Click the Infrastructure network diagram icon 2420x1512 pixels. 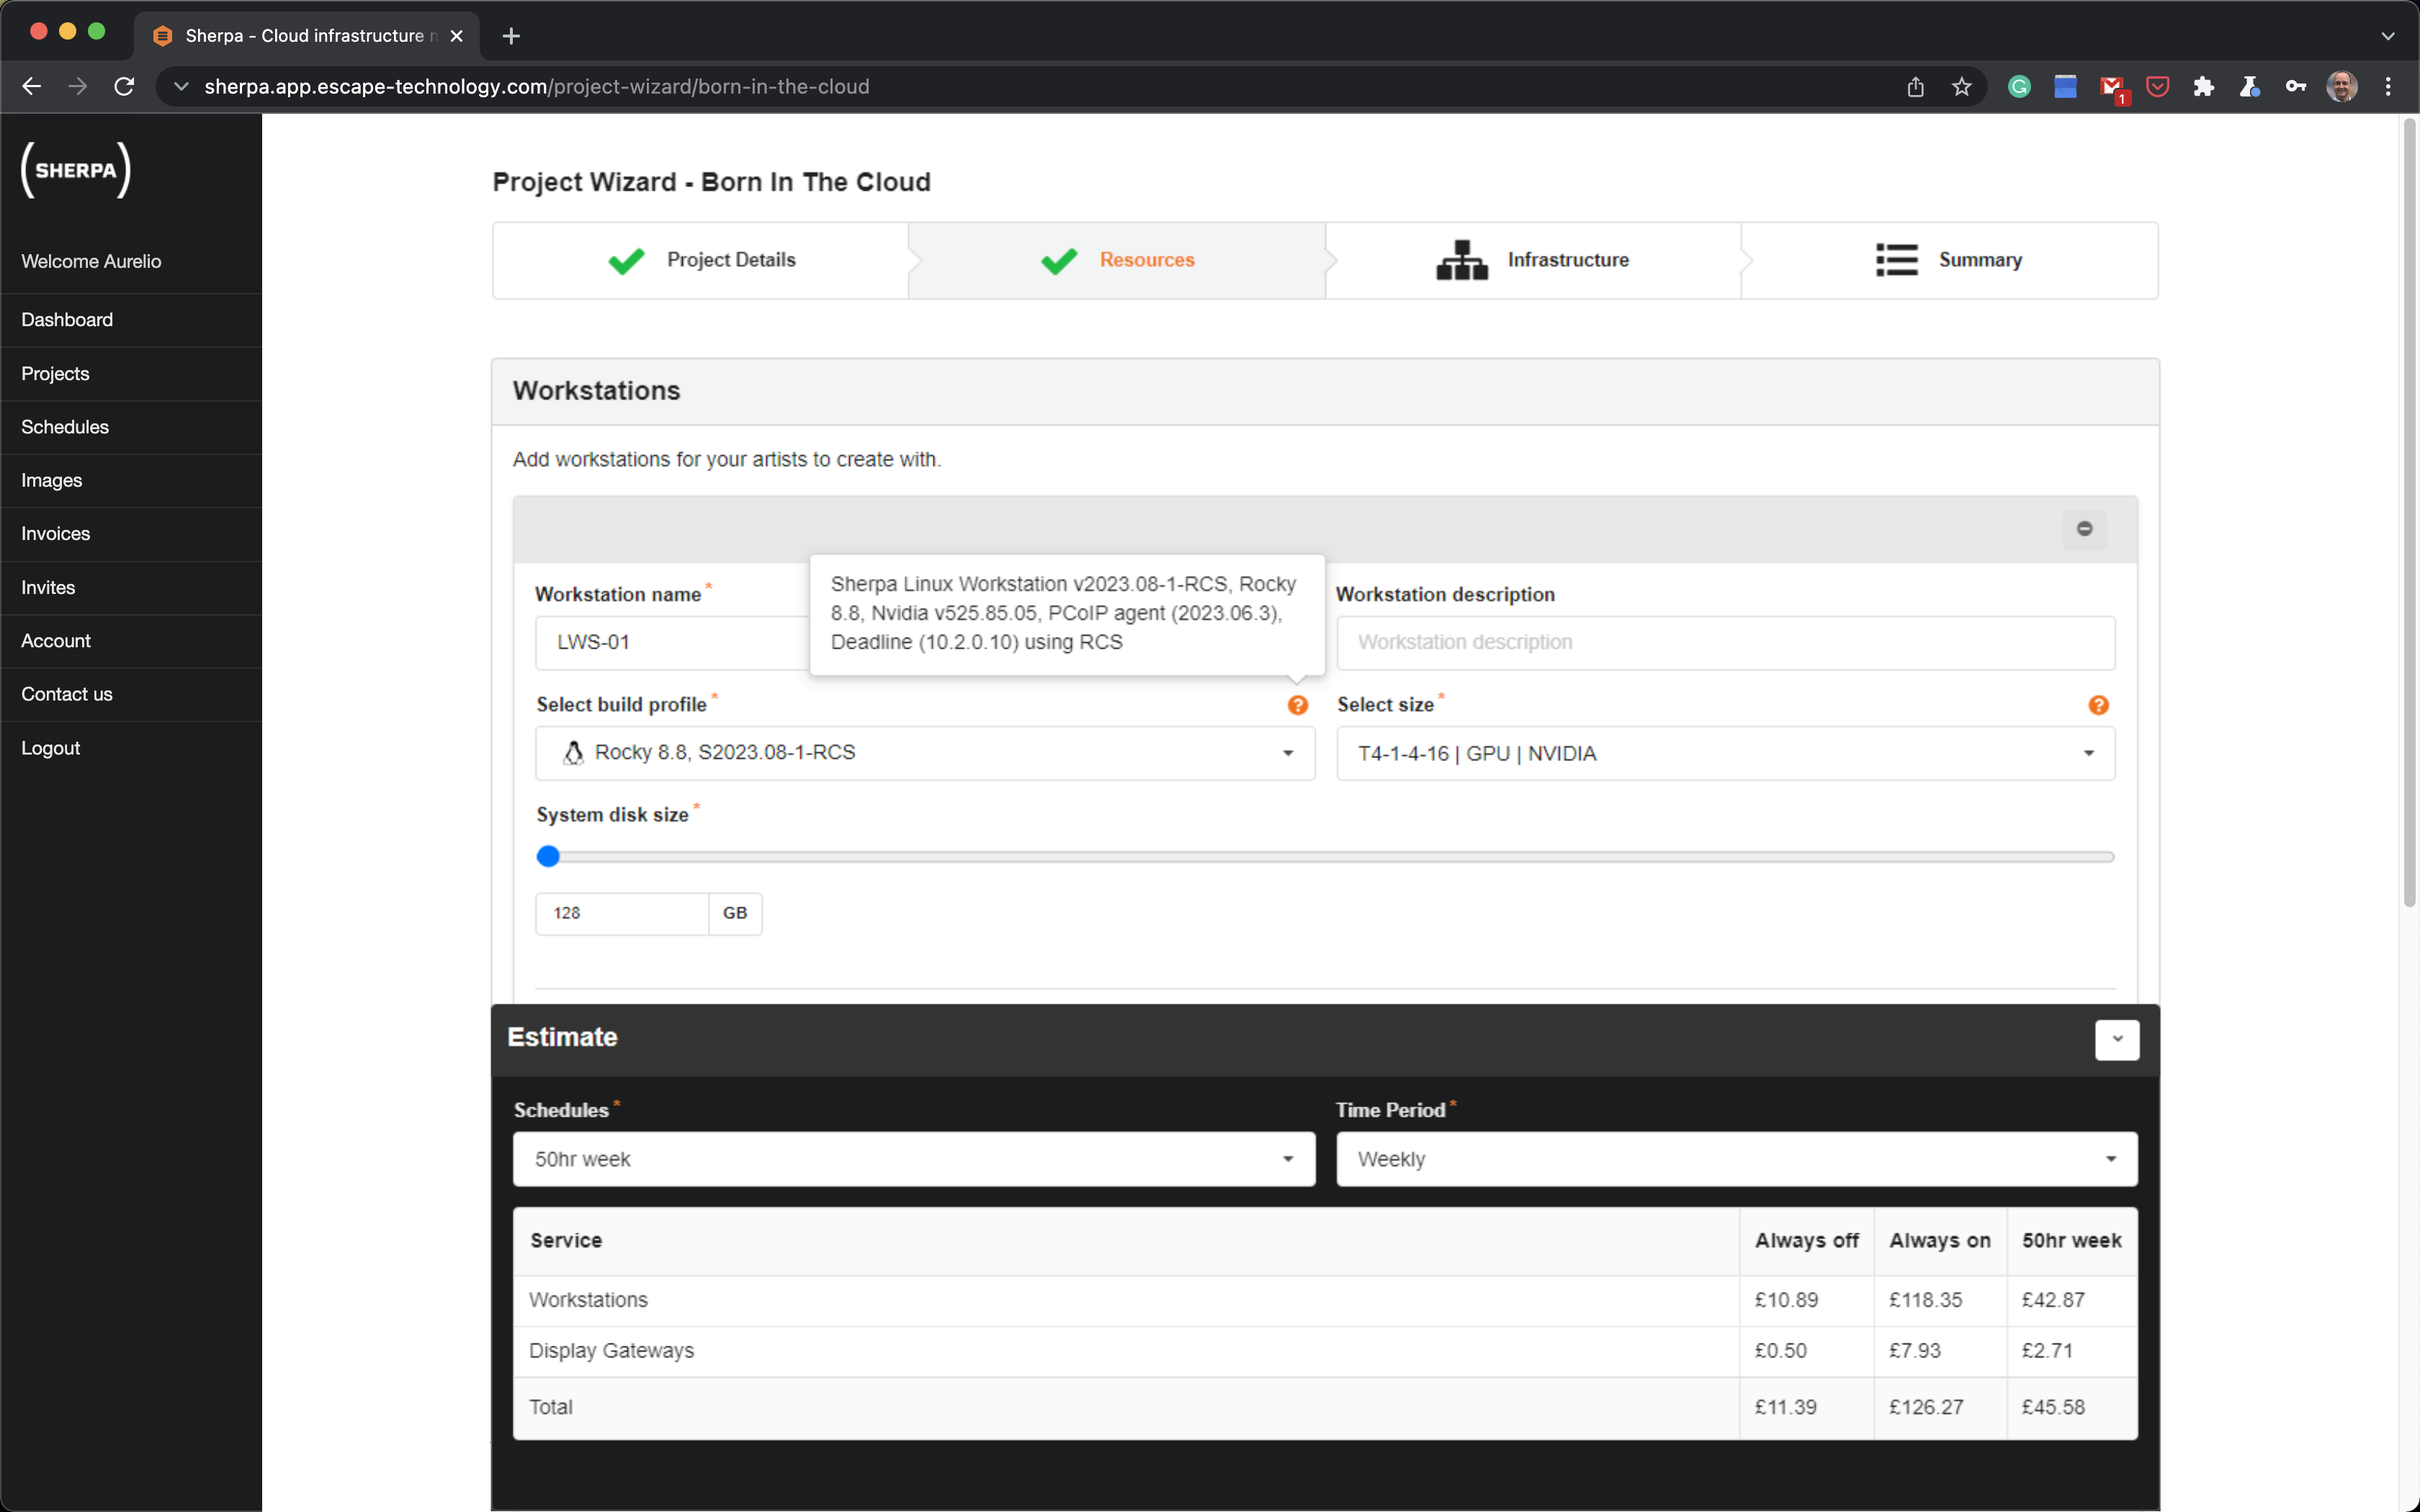[x=1461, y=260]
